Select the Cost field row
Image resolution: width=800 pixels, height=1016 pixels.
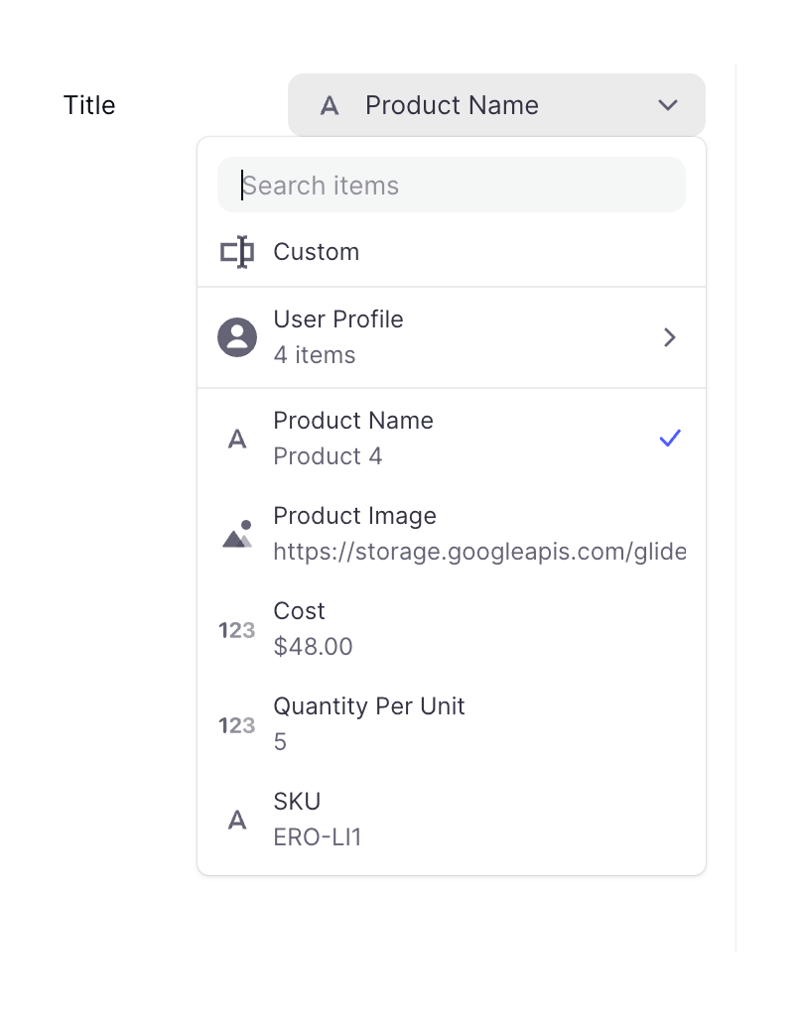click(400, 628)
